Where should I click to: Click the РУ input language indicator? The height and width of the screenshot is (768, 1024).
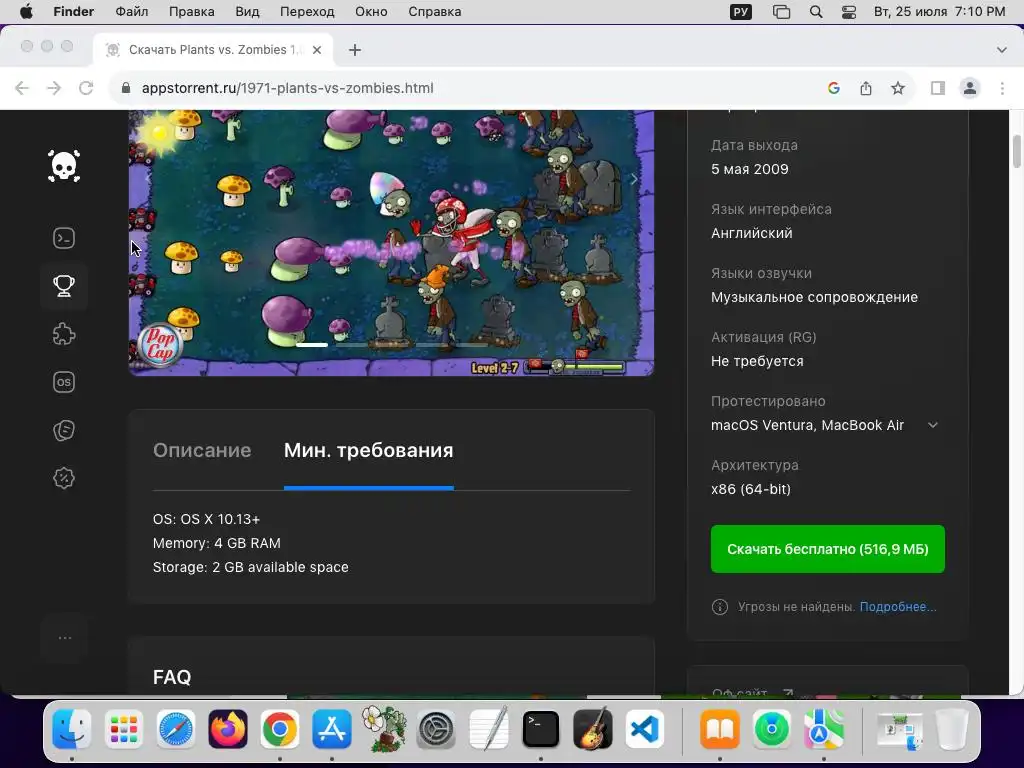pyautogui.click(x=741, y=12)
